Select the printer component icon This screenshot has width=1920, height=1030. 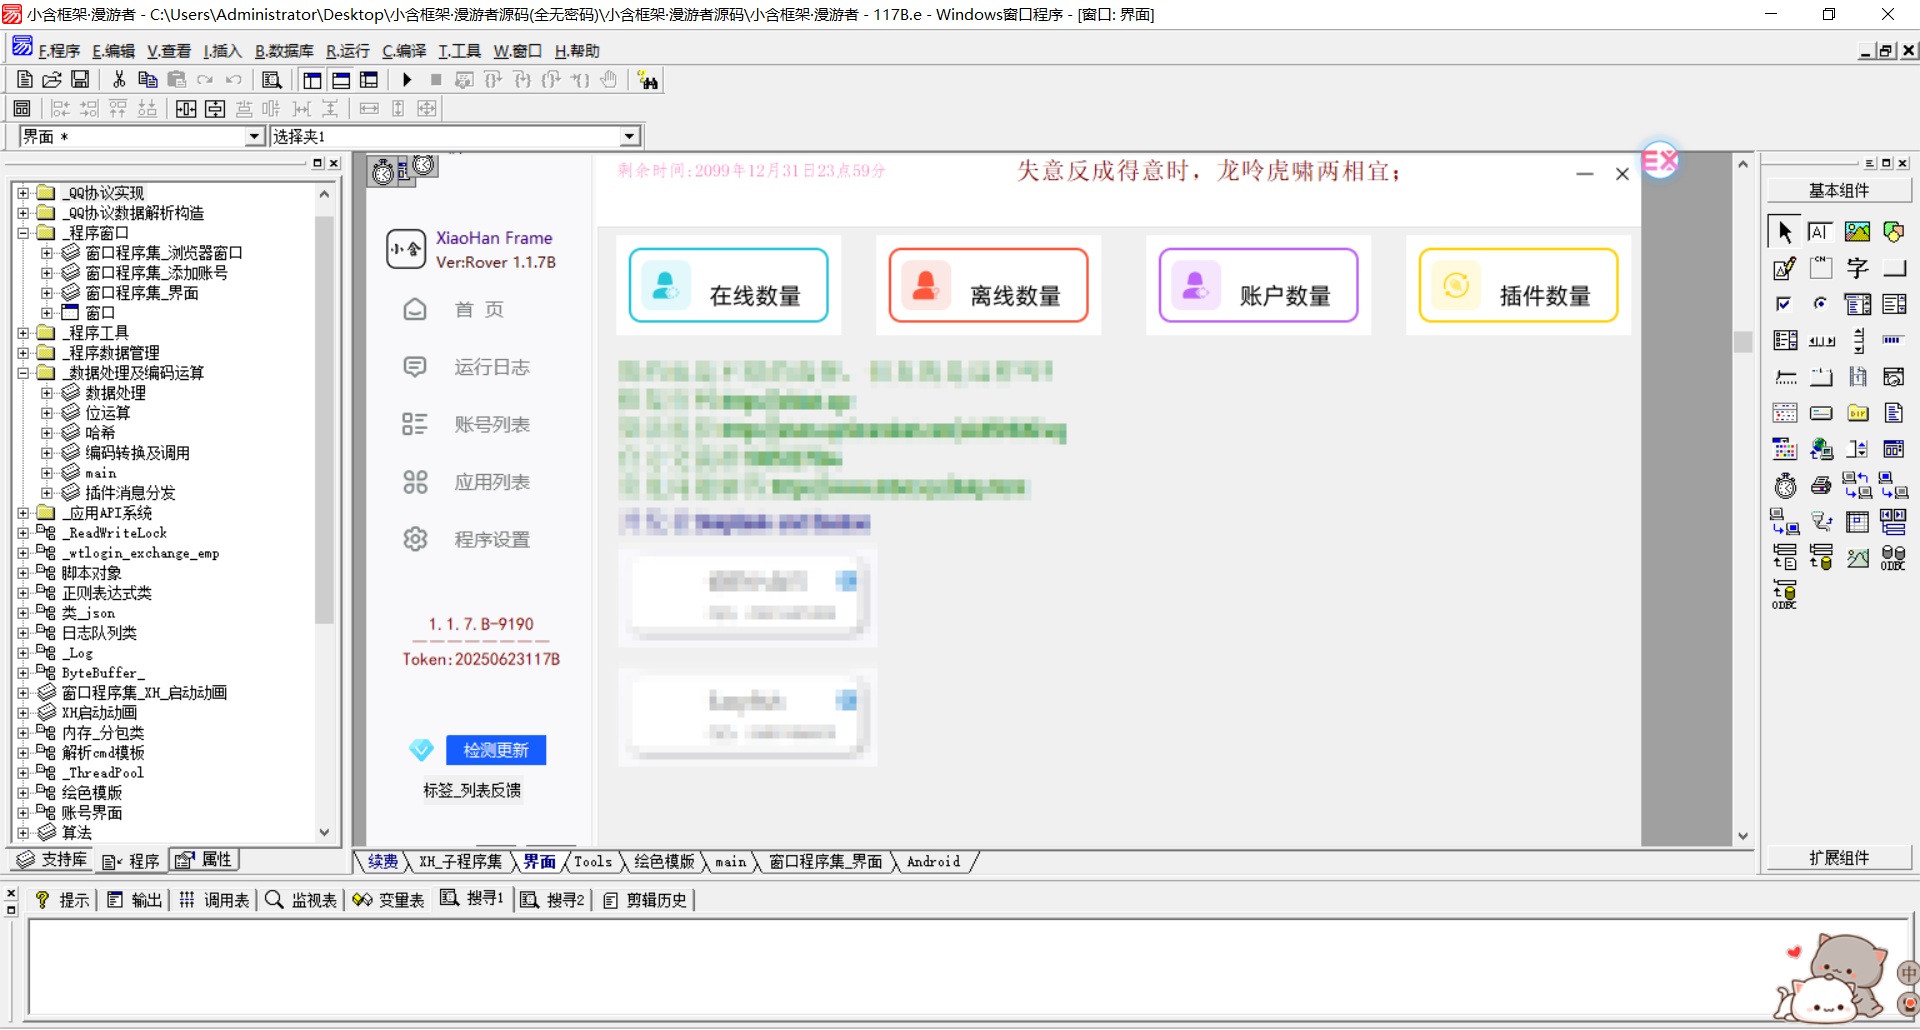point(1821,486)
